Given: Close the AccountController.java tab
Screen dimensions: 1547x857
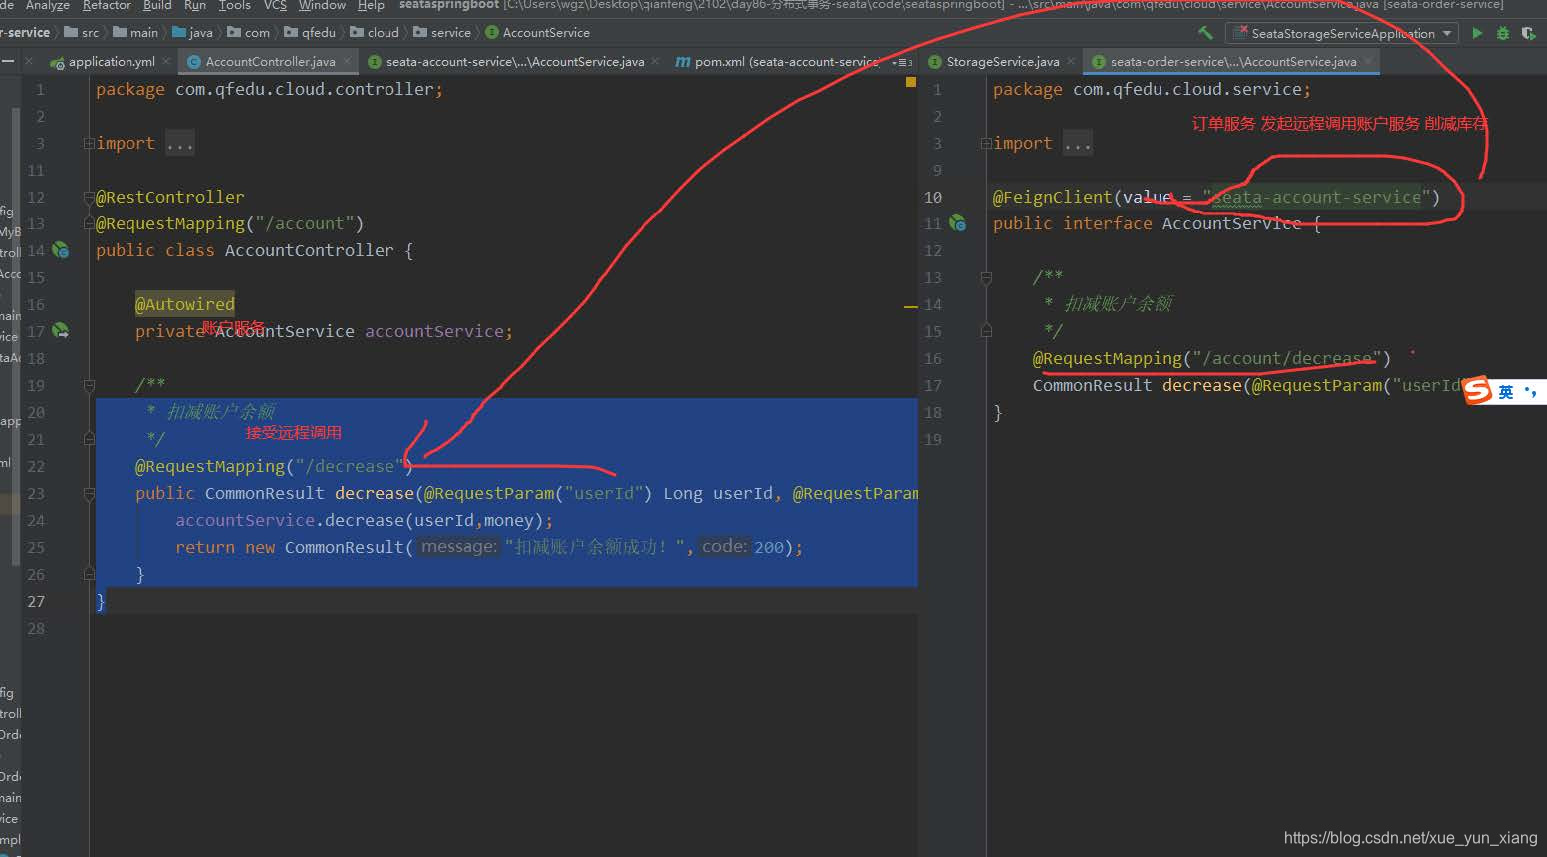Looking at the screenshot, I should (x=347, y=61).
